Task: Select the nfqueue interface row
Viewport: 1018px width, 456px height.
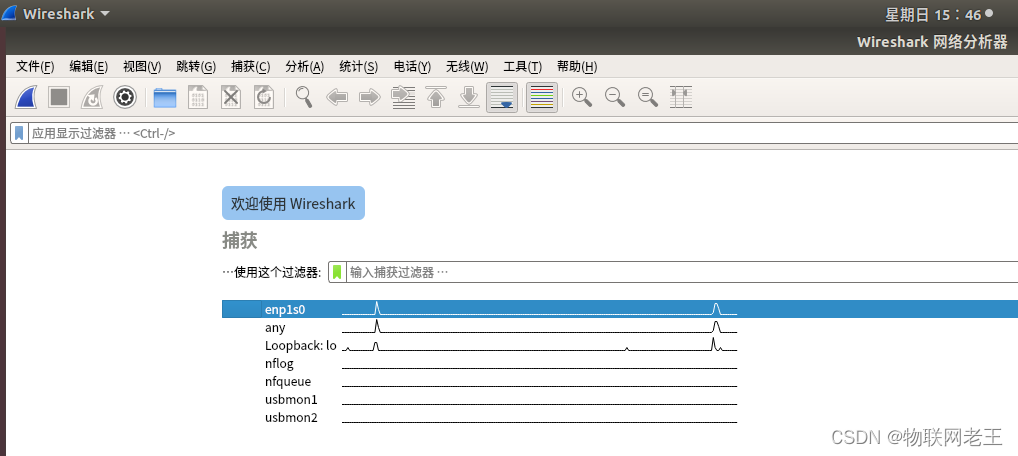Action: (x=620, y=381)
